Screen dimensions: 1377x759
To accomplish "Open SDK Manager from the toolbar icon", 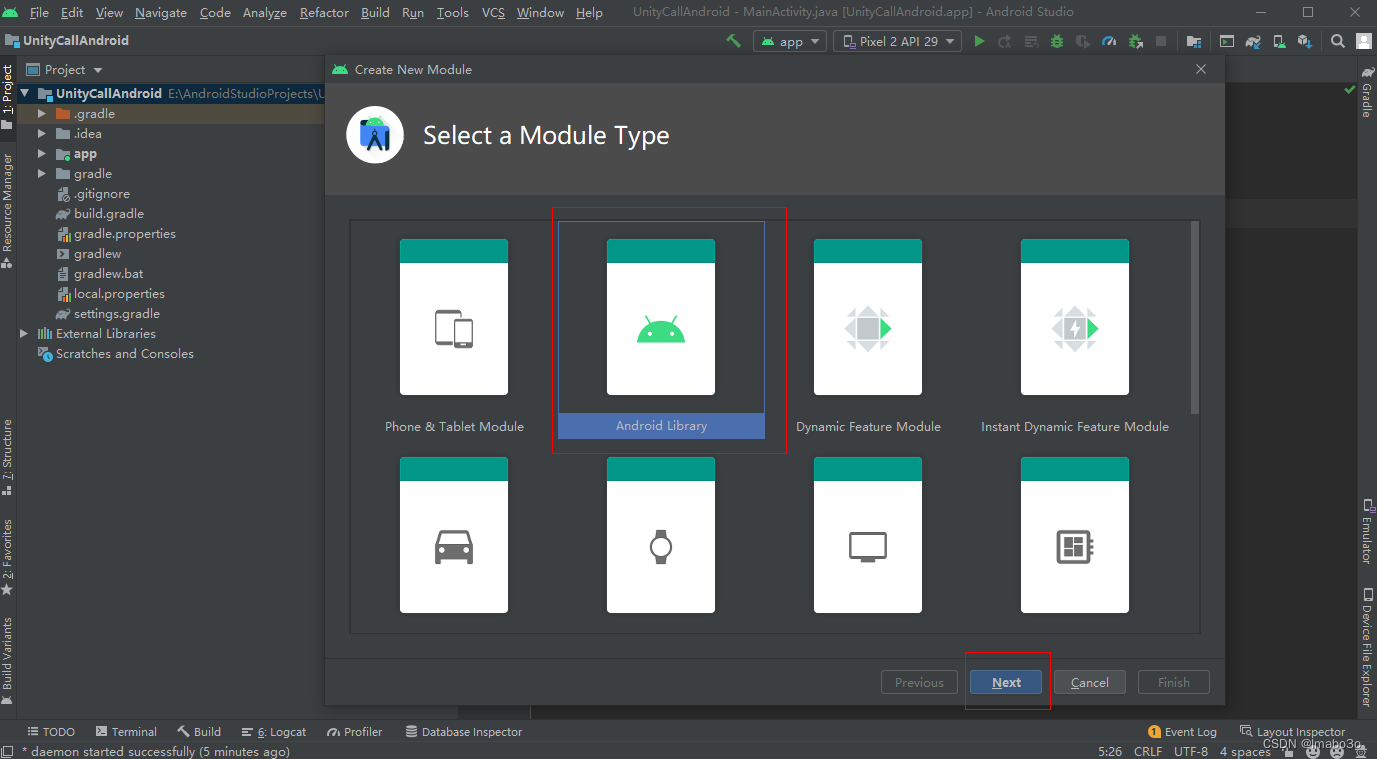I will pyautogui.click(x=1305, y=41).
